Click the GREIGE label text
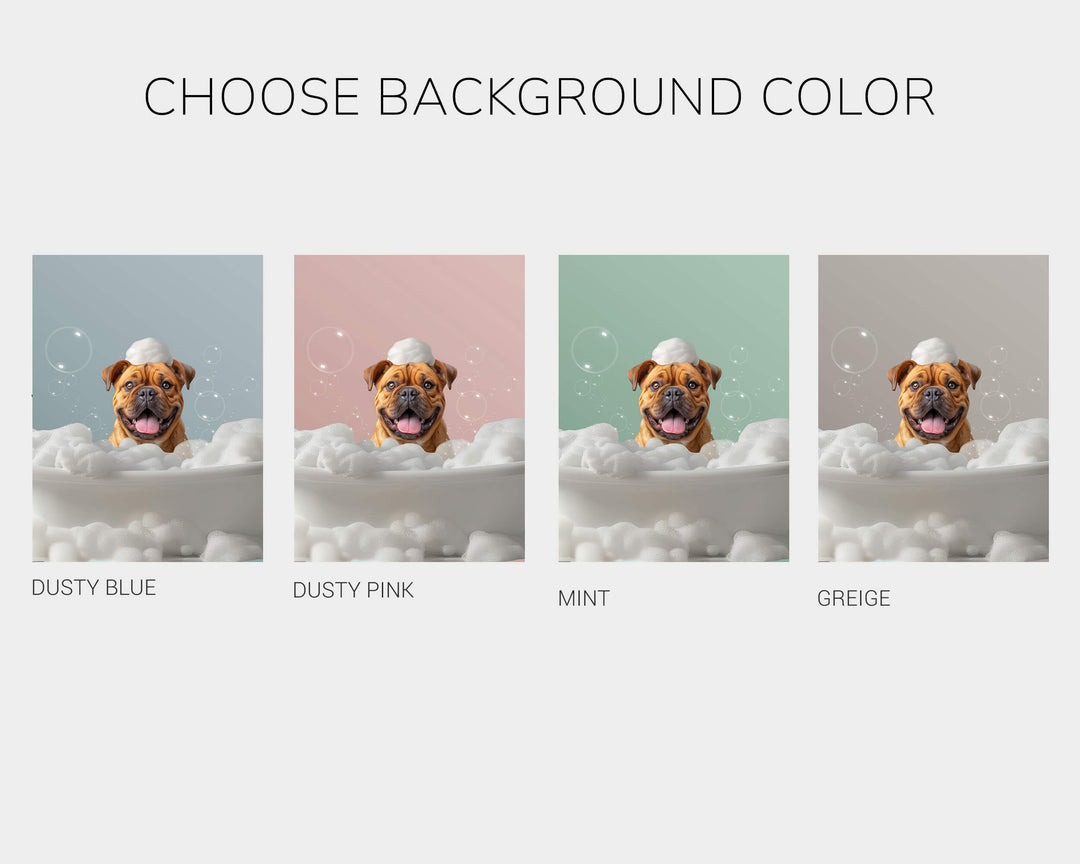Screen dimensions: 1080x864 point(853,599)
